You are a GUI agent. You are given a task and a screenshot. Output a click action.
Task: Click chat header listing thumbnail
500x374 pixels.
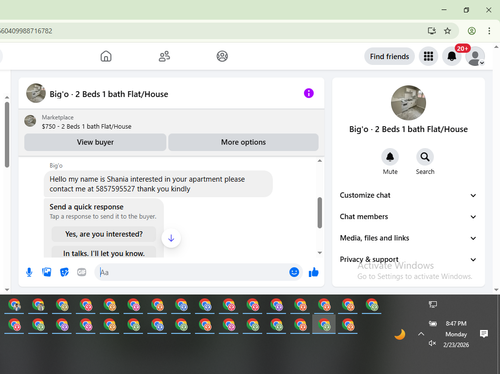point(36,93)
